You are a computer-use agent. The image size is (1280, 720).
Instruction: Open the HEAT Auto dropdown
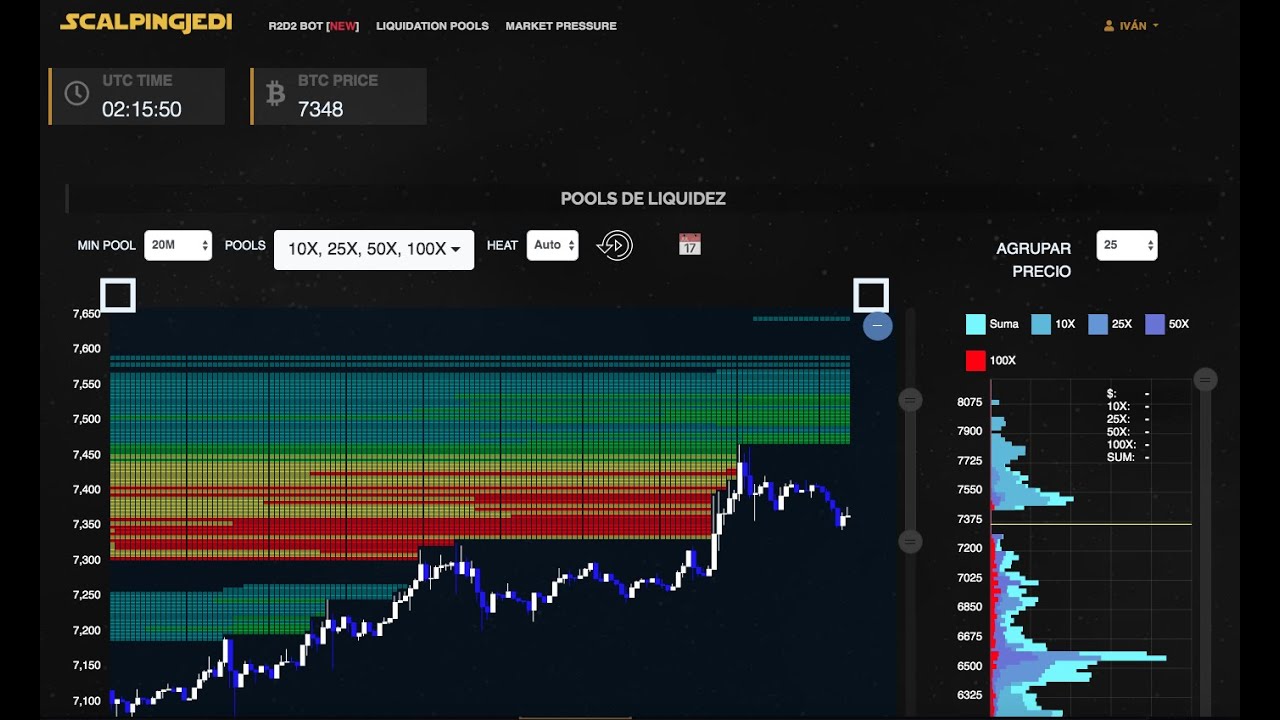click(x=552, y=245)
